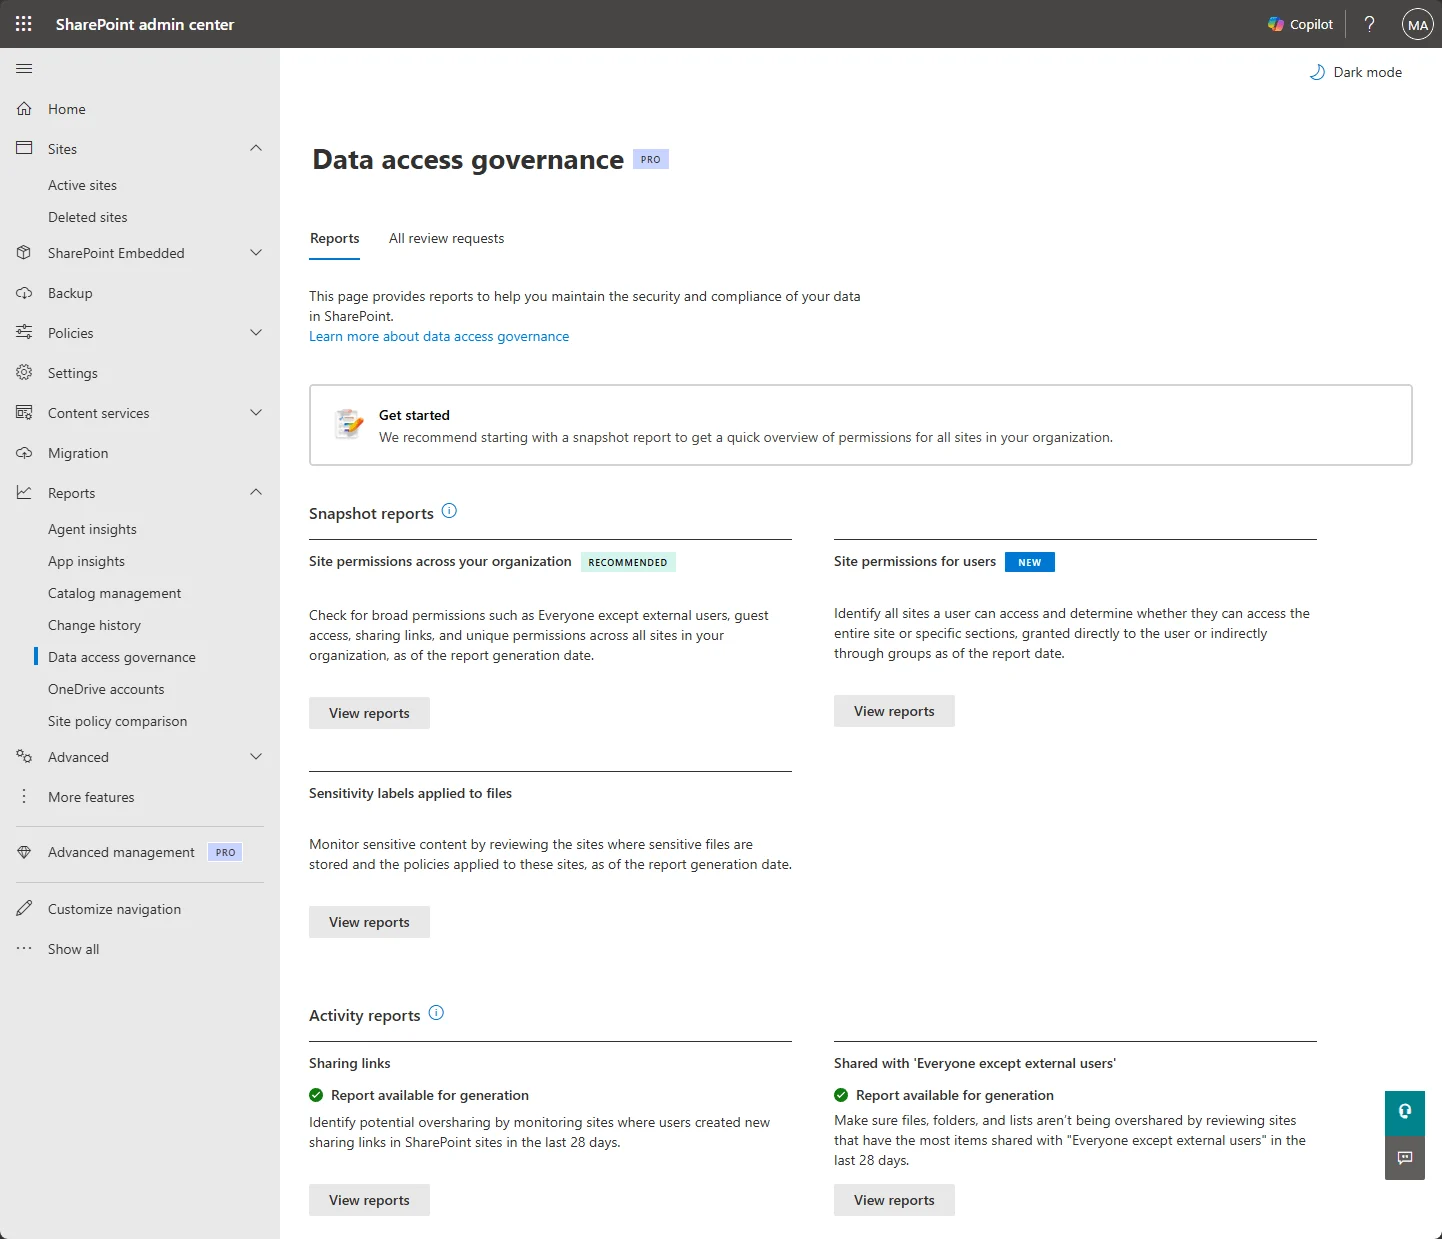Screen dimensions: 1442x1239
Task: Click the Policies sliders icon
Action: (24, 333)
